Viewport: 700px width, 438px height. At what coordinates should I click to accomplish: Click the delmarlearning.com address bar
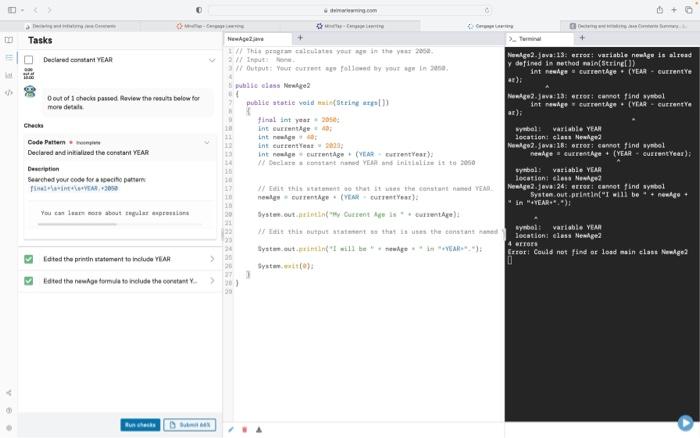[x=350, y=10]
